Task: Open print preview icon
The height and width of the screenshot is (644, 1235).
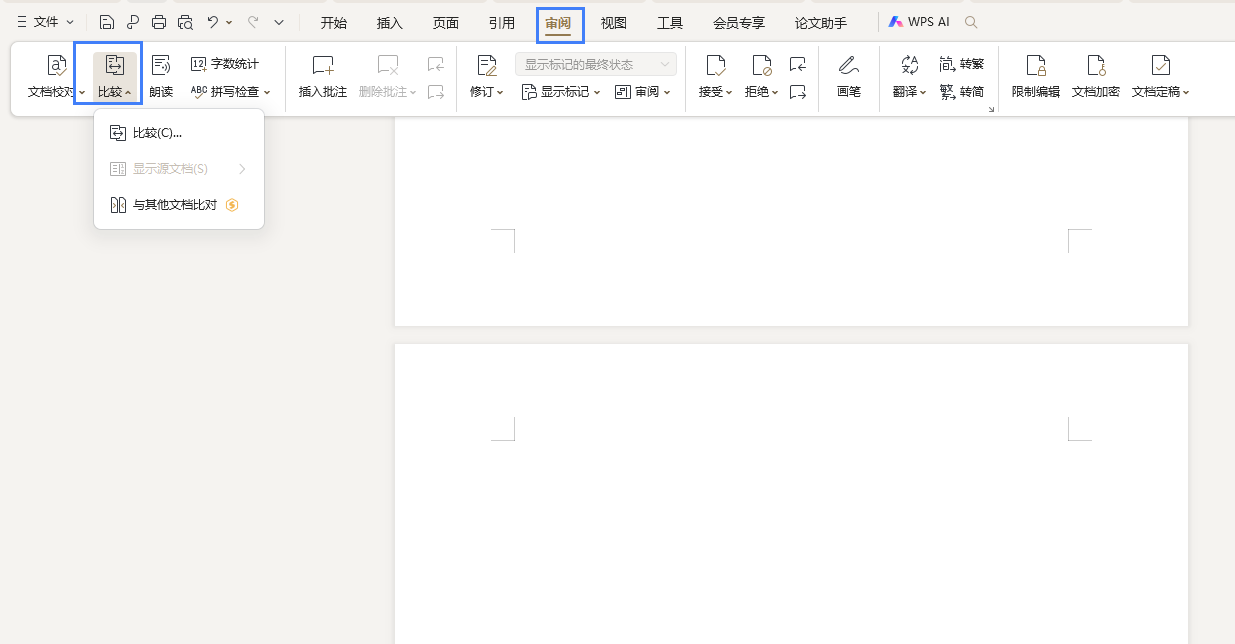Action: coord(185,22)
